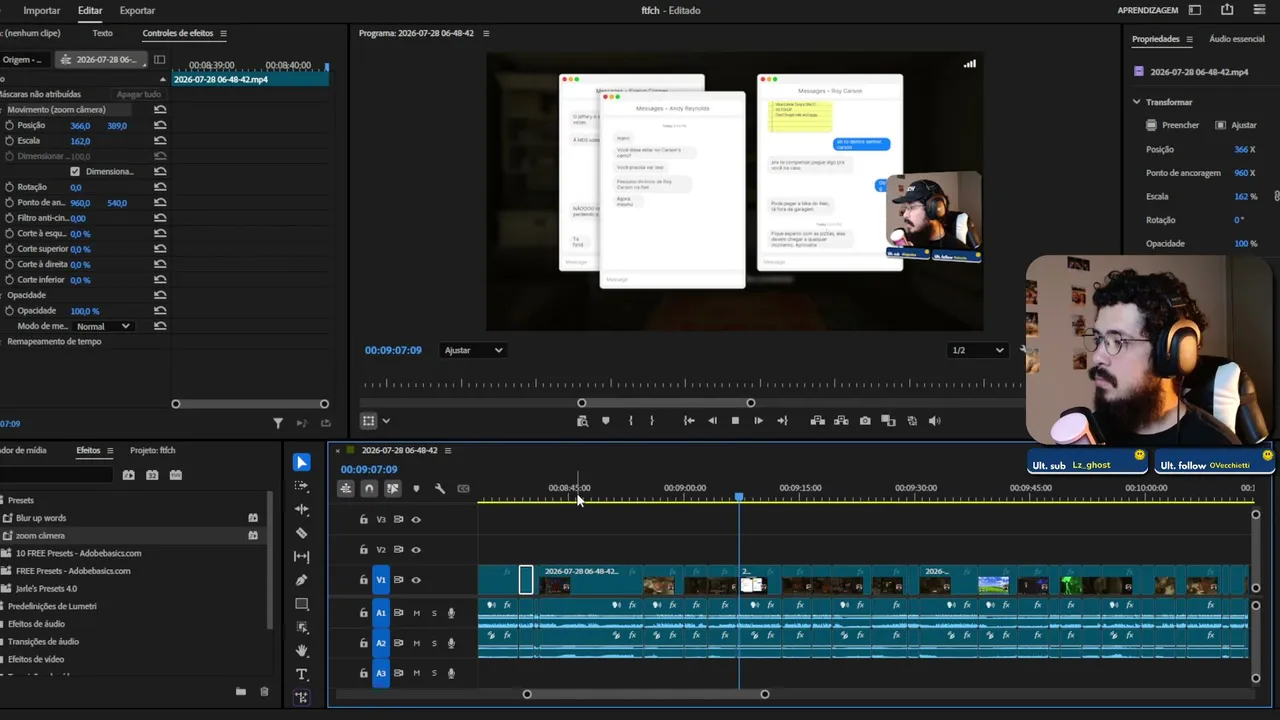Open the 1/2 playback resolution dropdown
The image size is (1280, 720).
[978, 350]
